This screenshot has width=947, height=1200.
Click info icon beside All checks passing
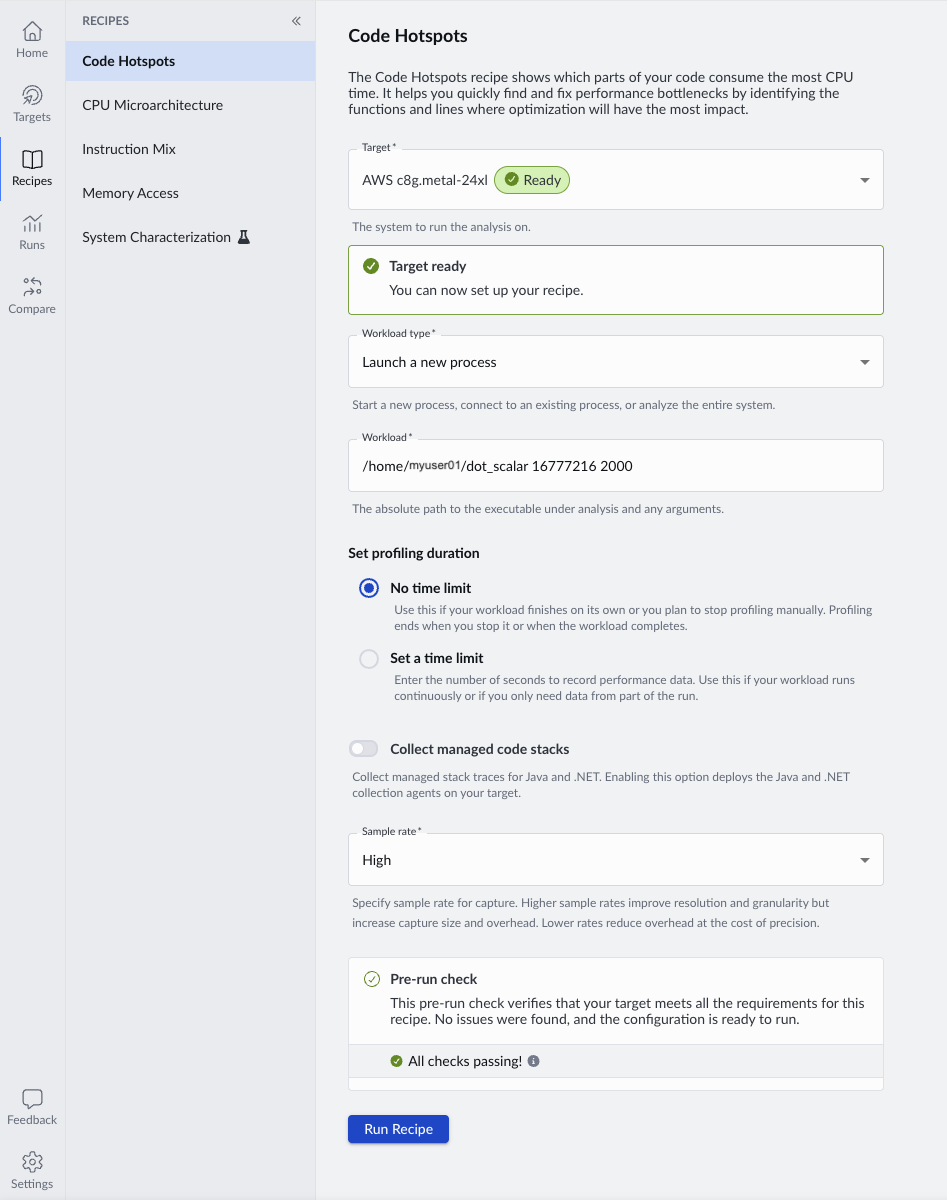(x=533, y=1061)
